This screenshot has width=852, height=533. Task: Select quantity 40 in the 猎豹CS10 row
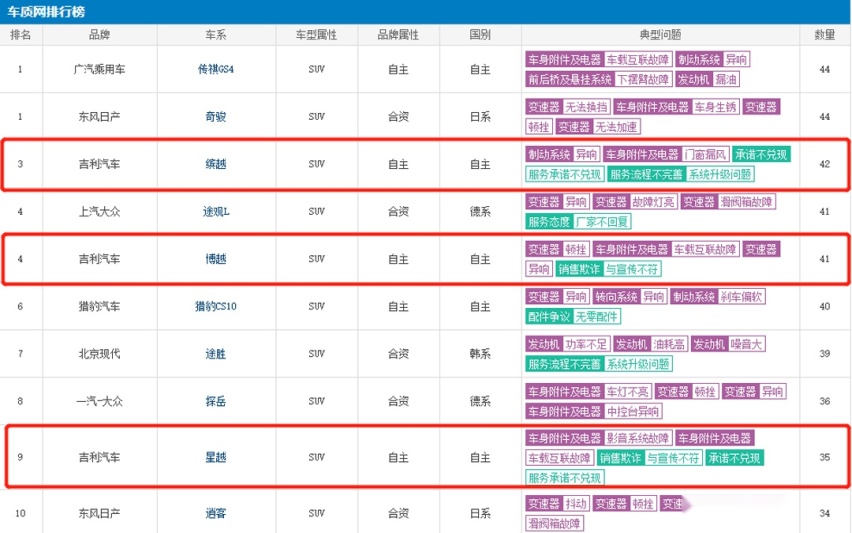pyautogui.click(x=824, y=306)
